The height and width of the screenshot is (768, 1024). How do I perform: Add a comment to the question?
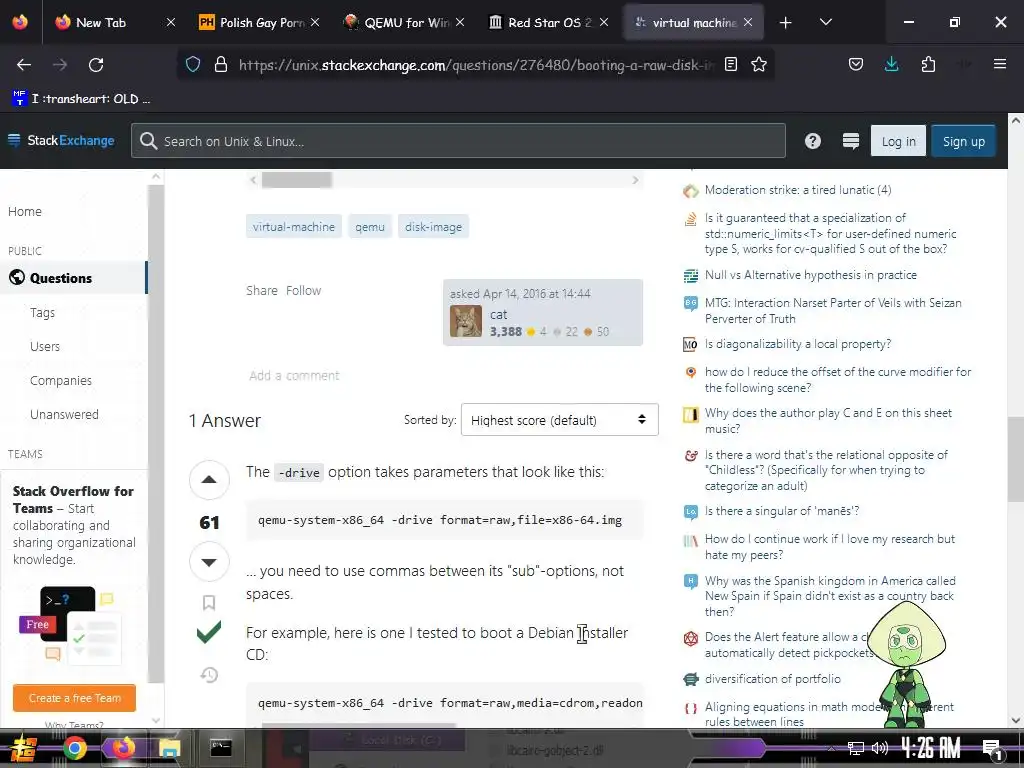tap(294, 376)
